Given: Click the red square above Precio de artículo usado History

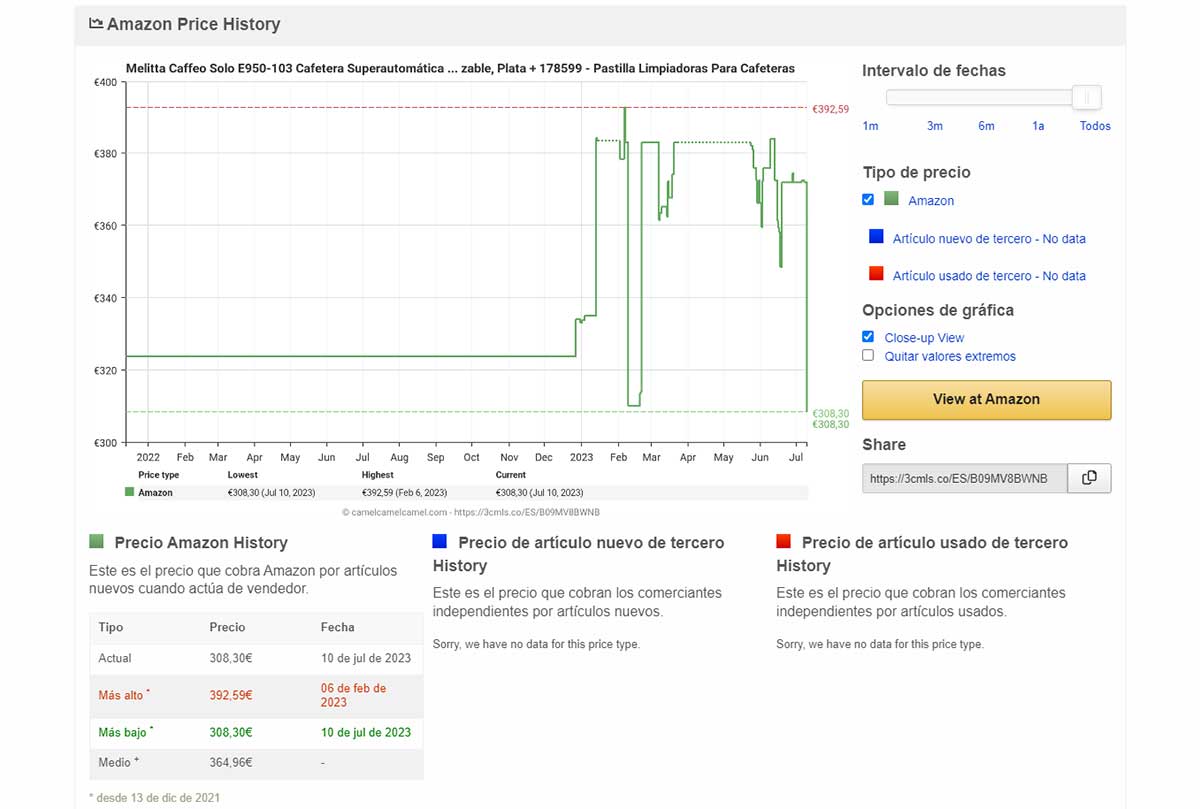Looking at the screenshot, I should click(x=784, y=541).
